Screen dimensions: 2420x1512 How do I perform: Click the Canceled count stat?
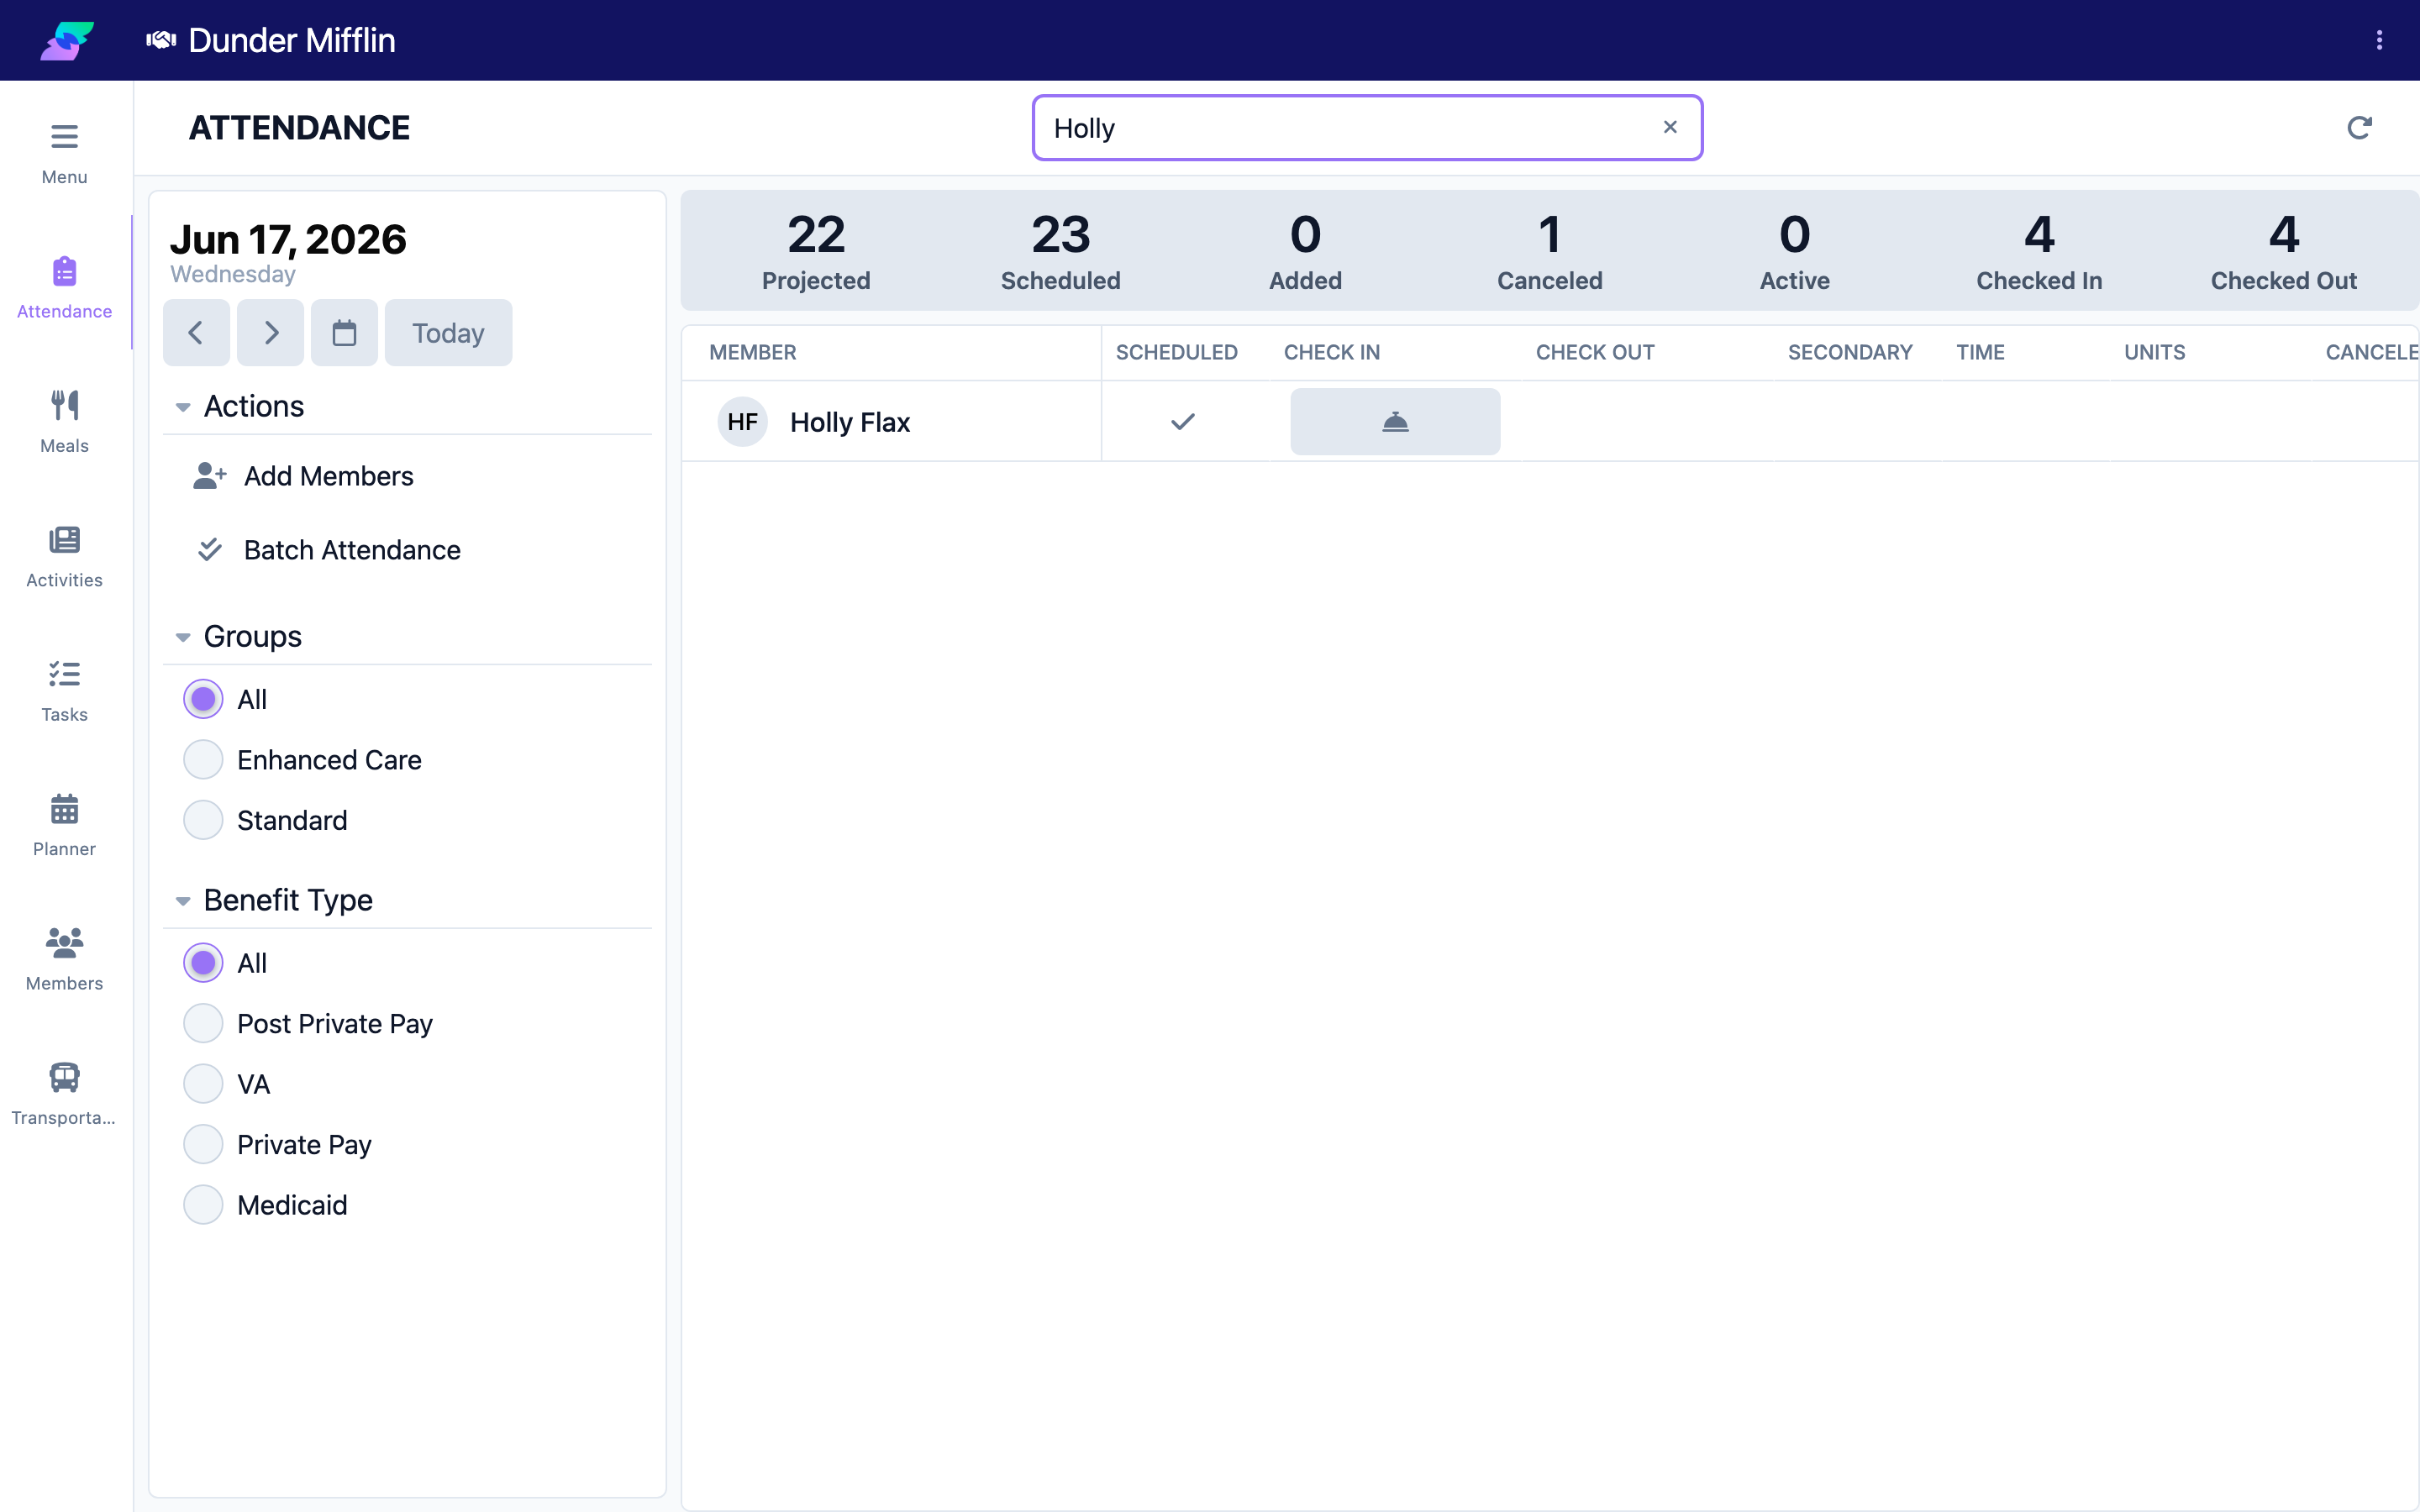pos(1549,251)
